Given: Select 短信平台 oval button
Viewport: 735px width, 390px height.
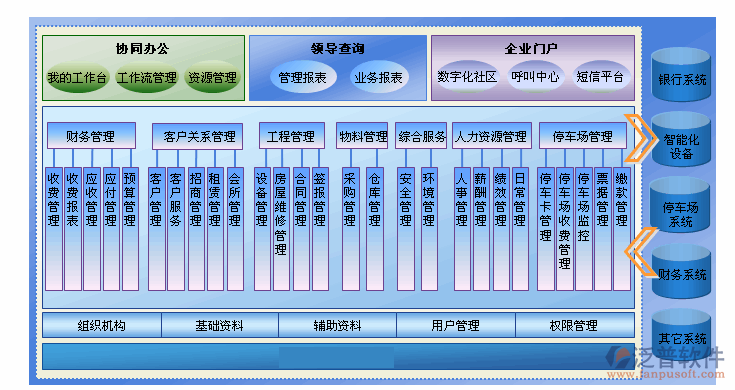Looking at the screenshot, I should [600, 76].
